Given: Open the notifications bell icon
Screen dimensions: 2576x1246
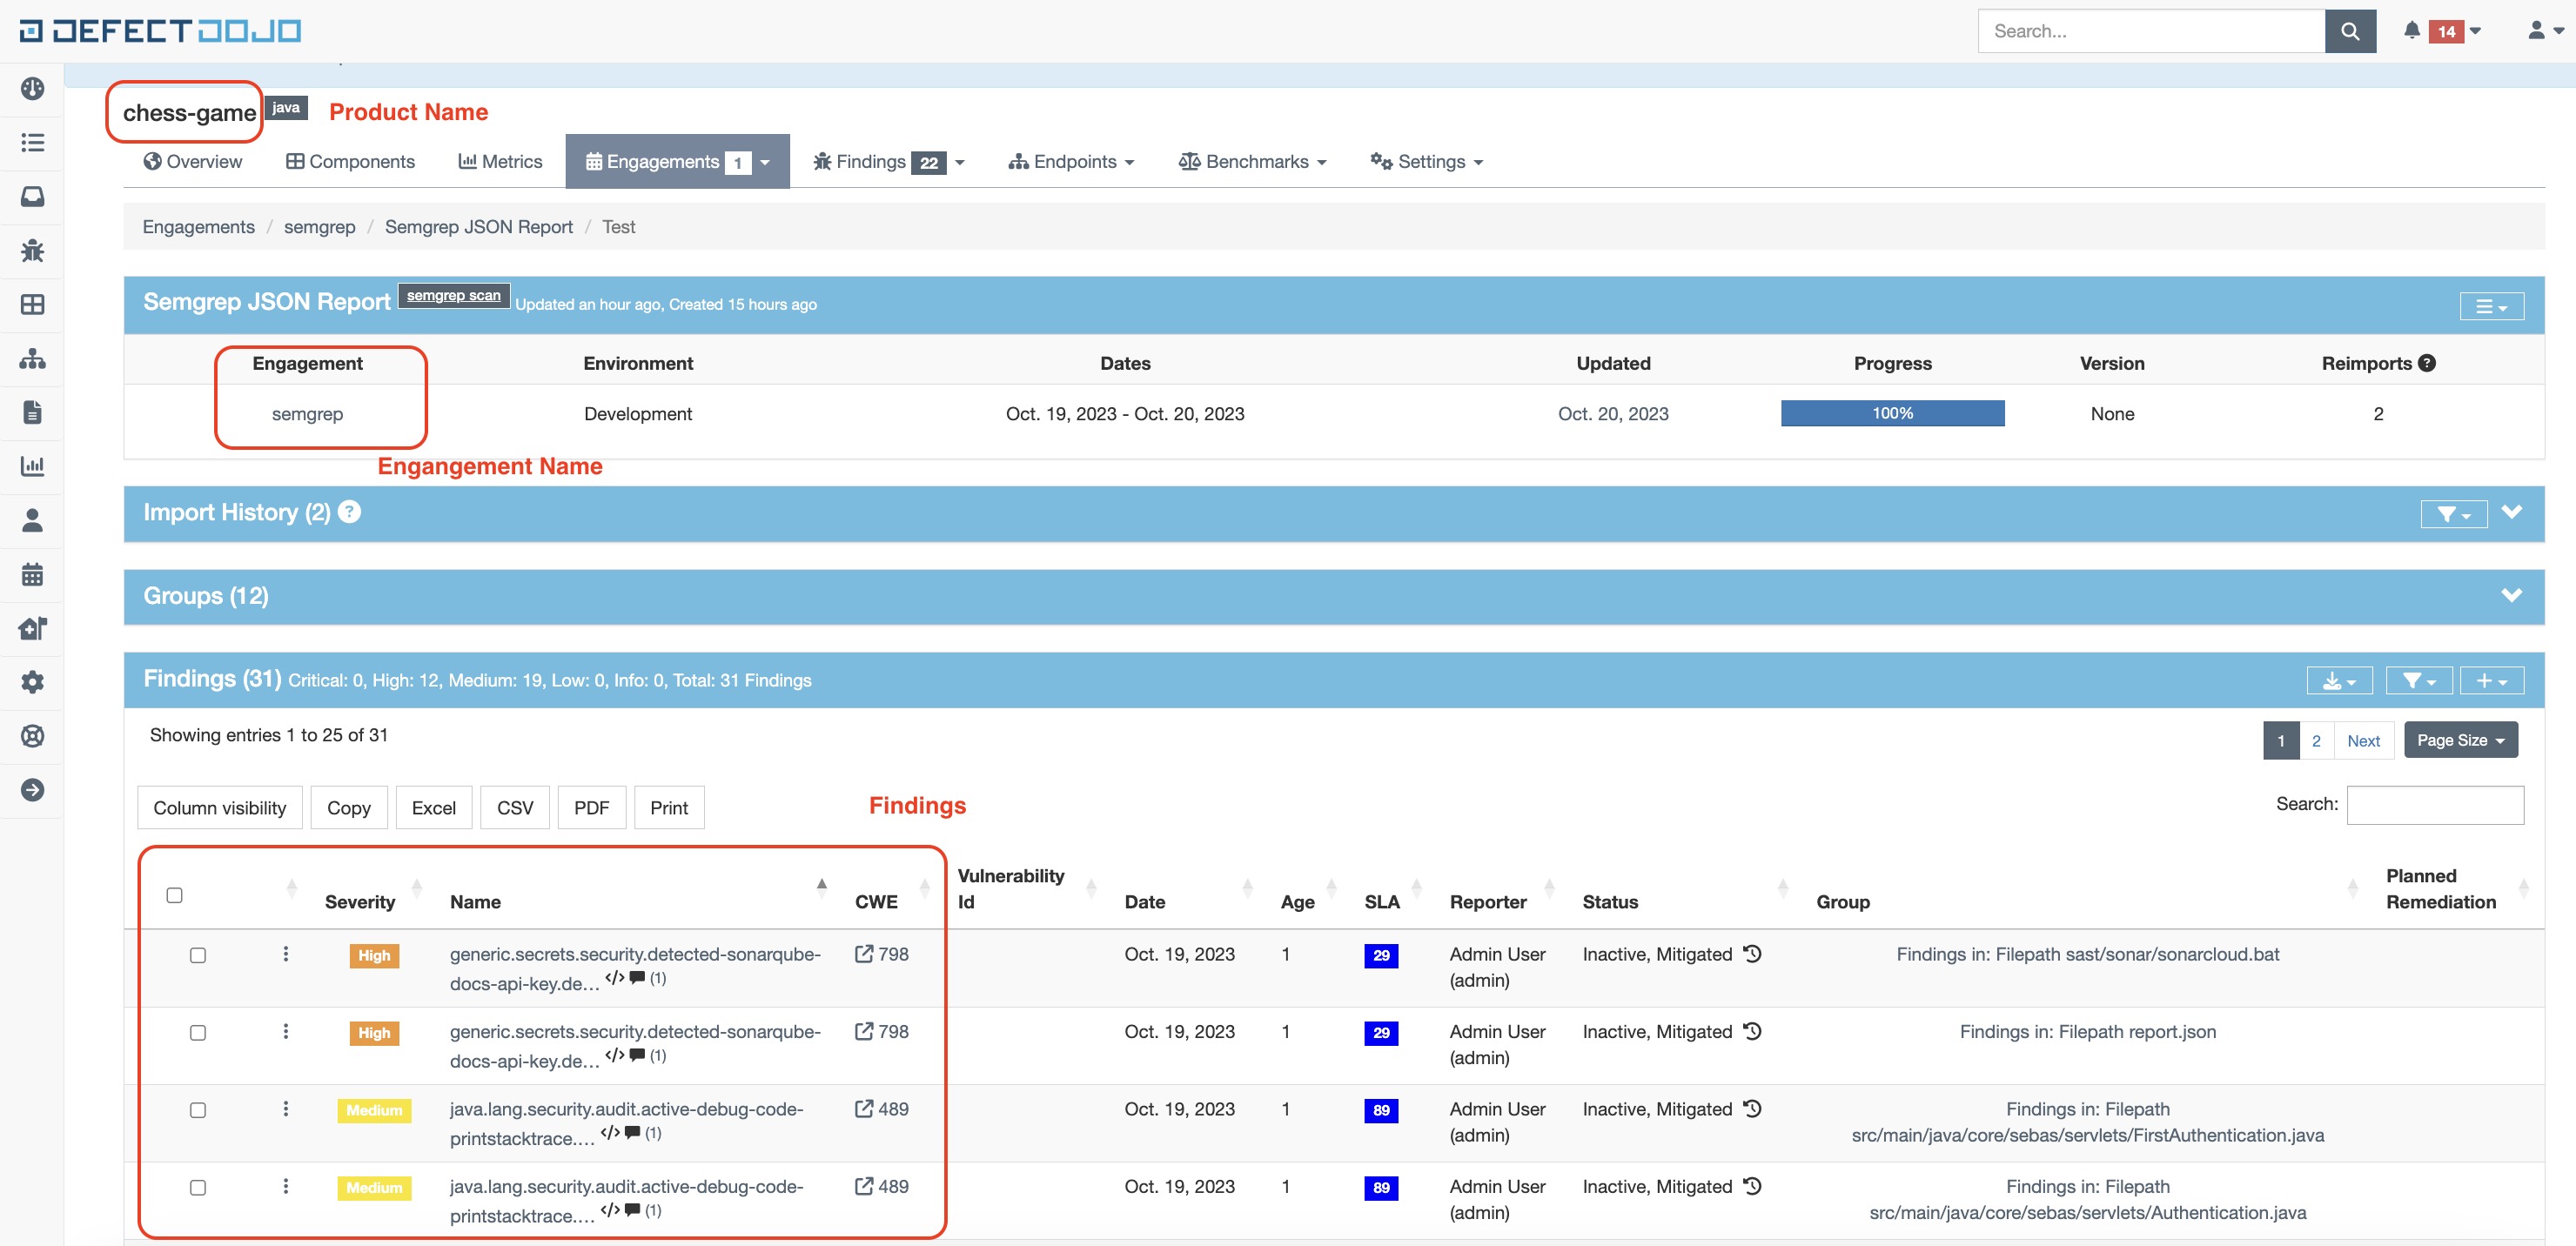Looking at the screenshot, I should coord(2411,31).
